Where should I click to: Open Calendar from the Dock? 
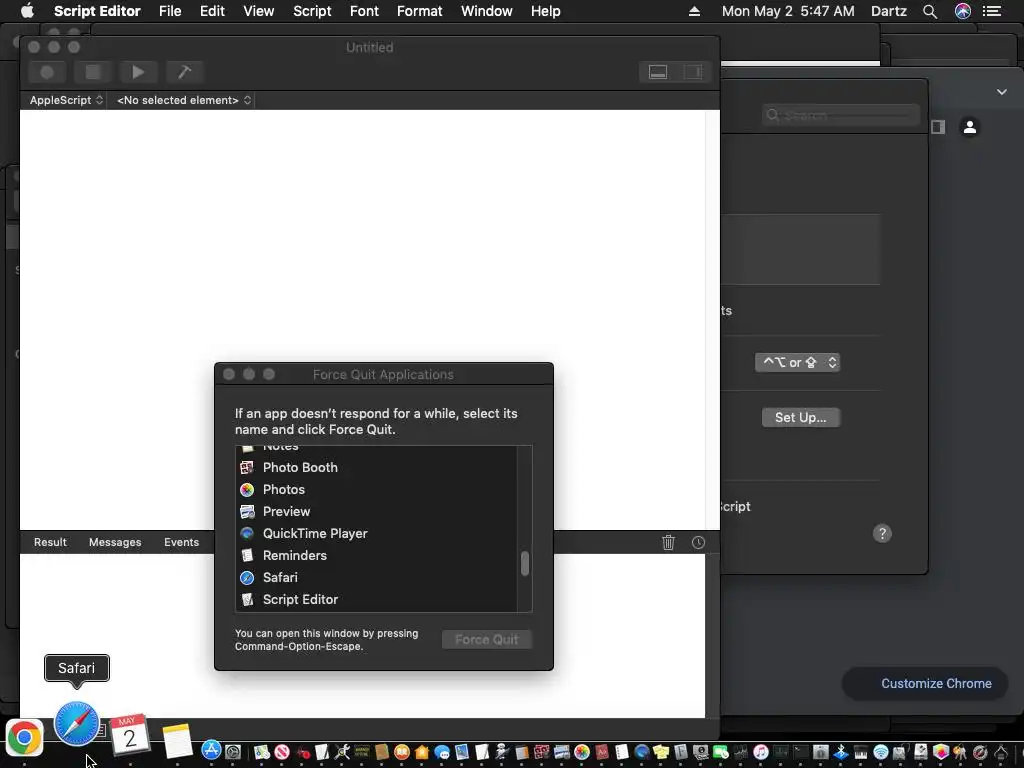[129, 736]
